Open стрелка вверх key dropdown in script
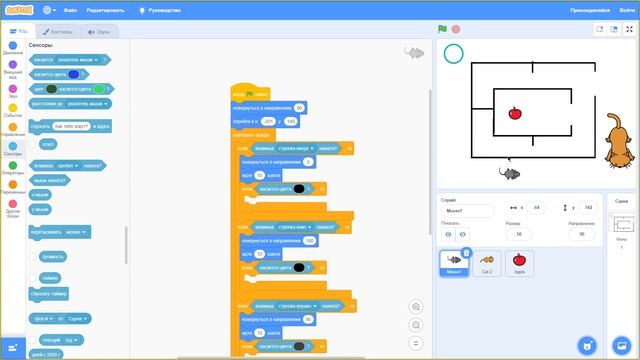The height and width of the screenshot is (360, 640). (296, 148)
